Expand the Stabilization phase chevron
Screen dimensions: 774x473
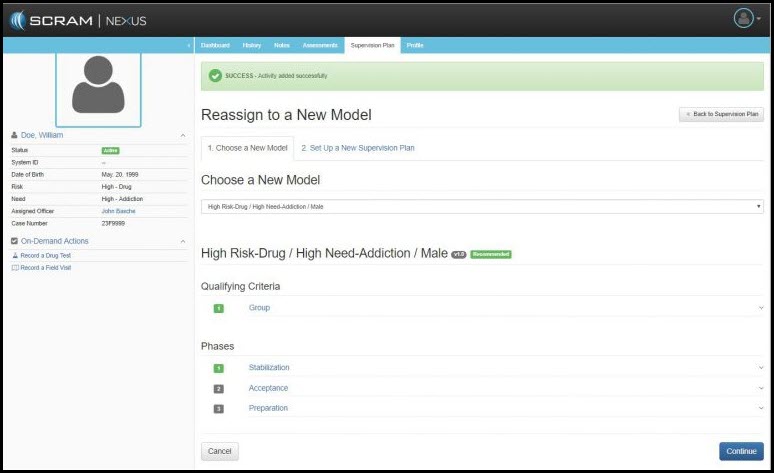760,368
